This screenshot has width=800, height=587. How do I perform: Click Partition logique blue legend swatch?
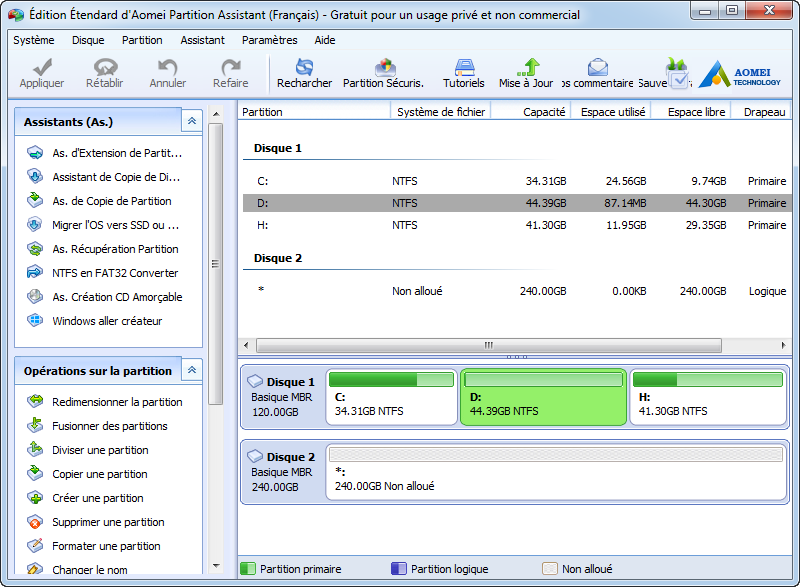click(398, 569)
